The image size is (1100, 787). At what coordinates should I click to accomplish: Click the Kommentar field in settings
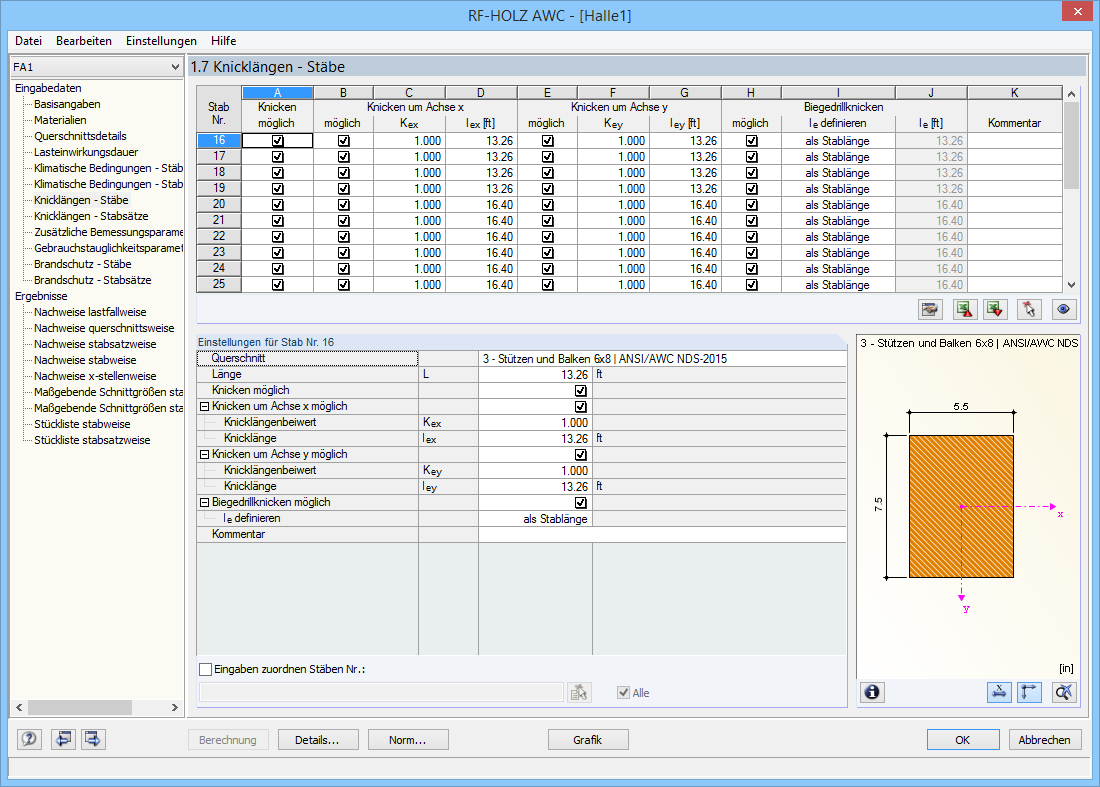point(662,534)
